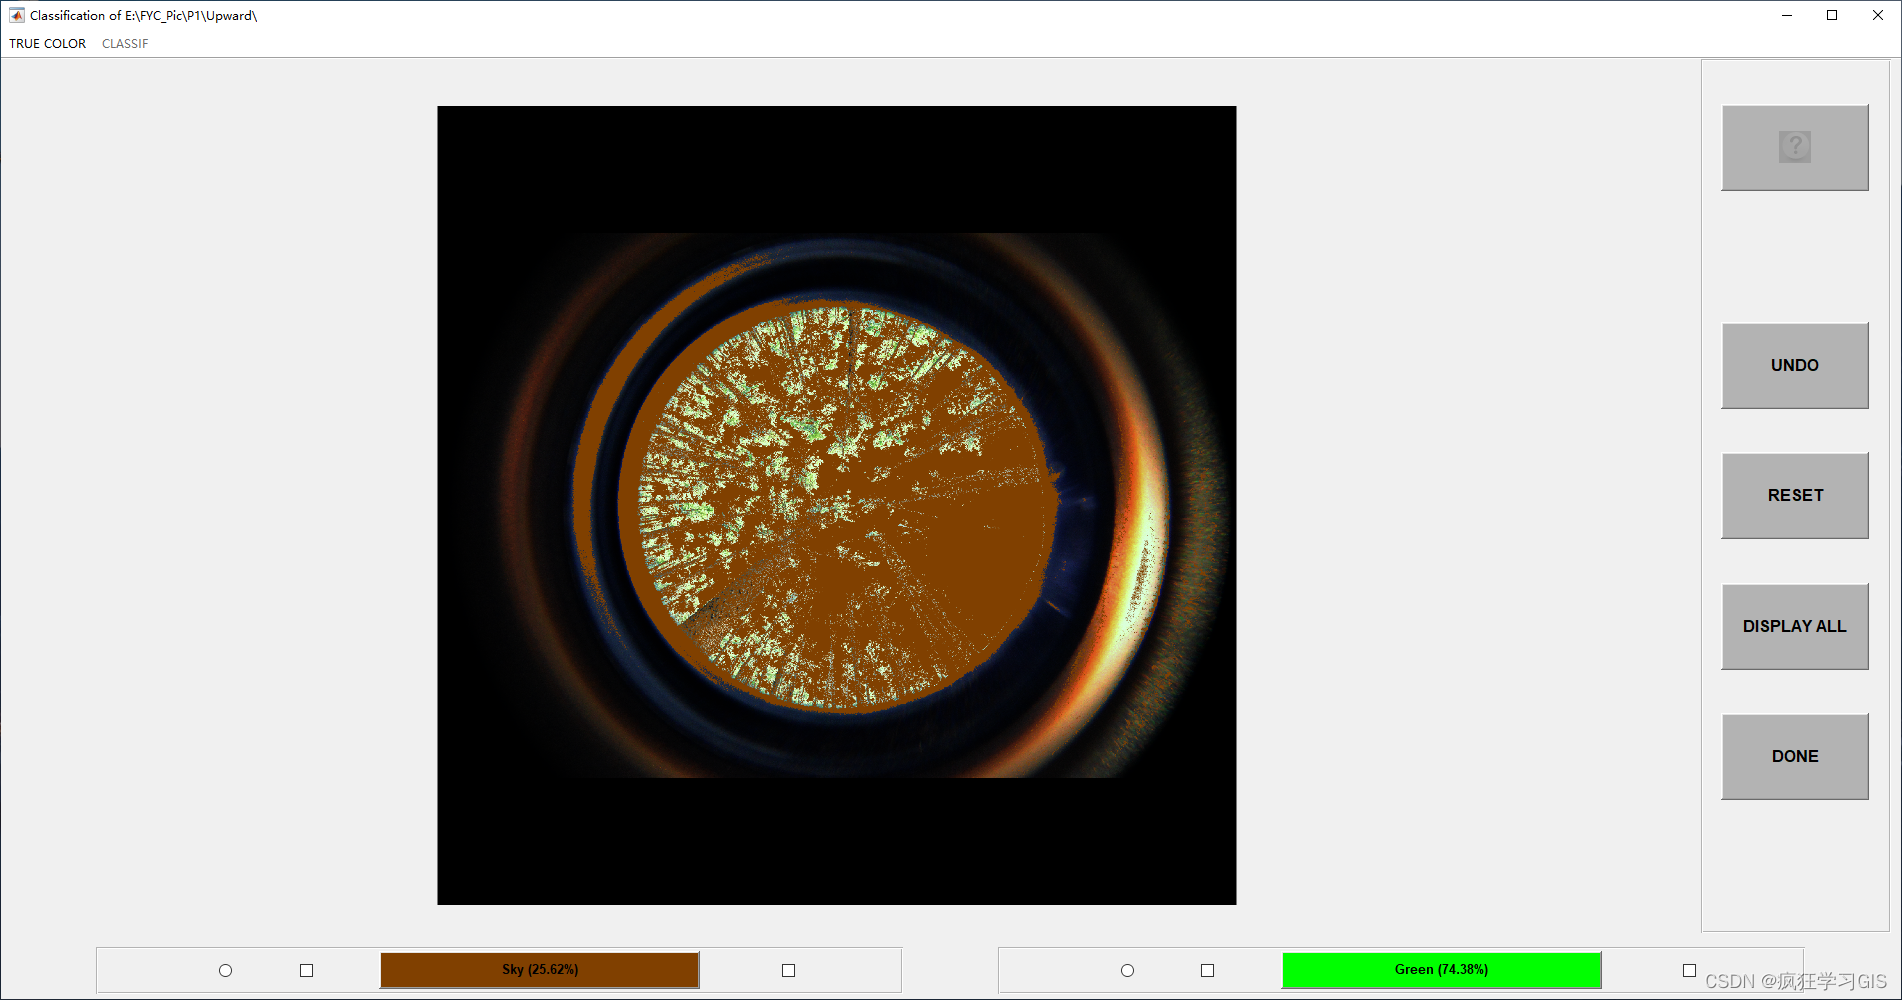1902x1000 pixels.
Task: Select the radio button in the Sky panel
Action: click(x=225, y=970)
